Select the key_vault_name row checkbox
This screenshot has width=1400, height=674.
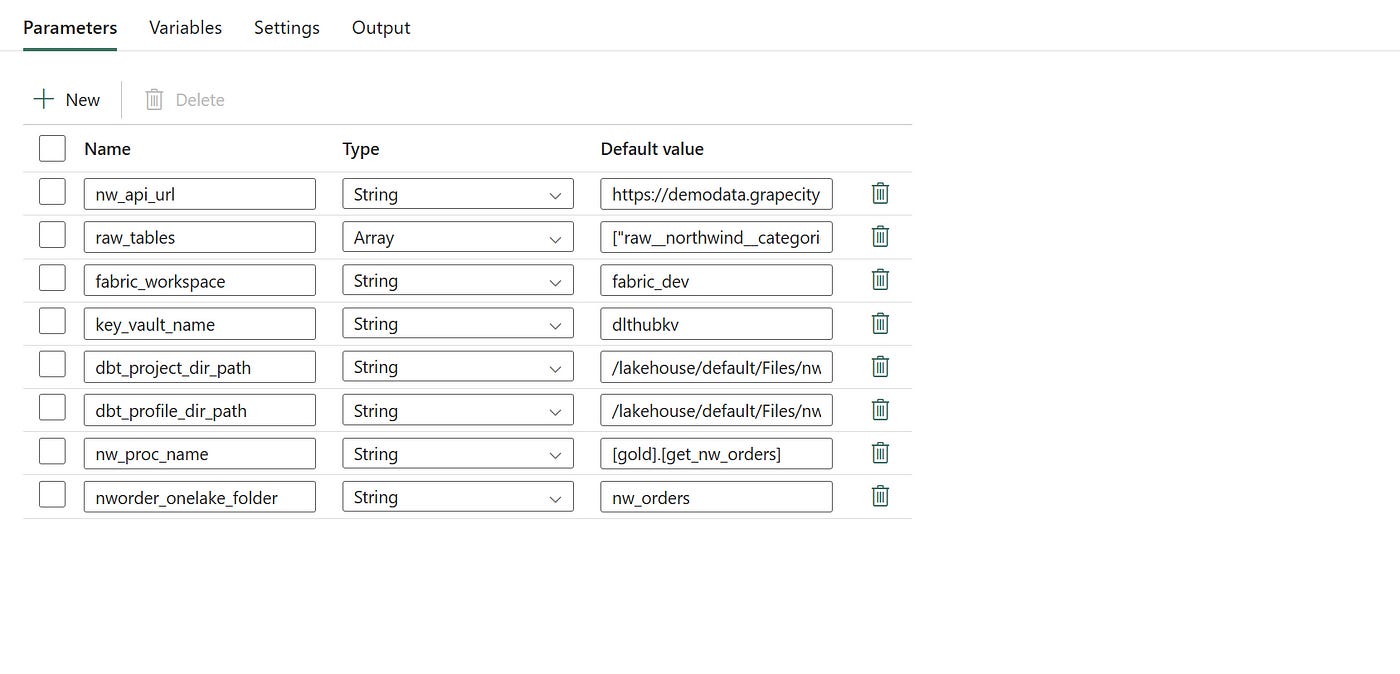52,322
